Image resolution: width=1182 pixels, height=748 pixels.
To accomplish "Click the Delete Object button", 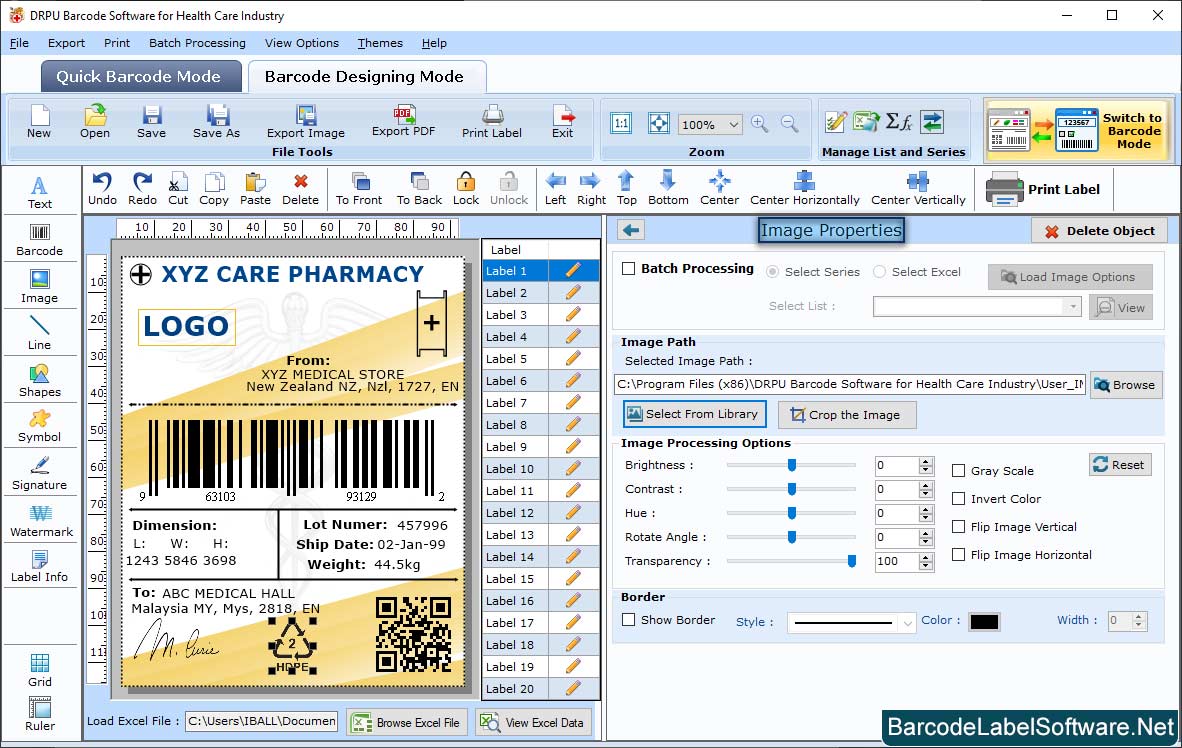I will coord(1099,231).
